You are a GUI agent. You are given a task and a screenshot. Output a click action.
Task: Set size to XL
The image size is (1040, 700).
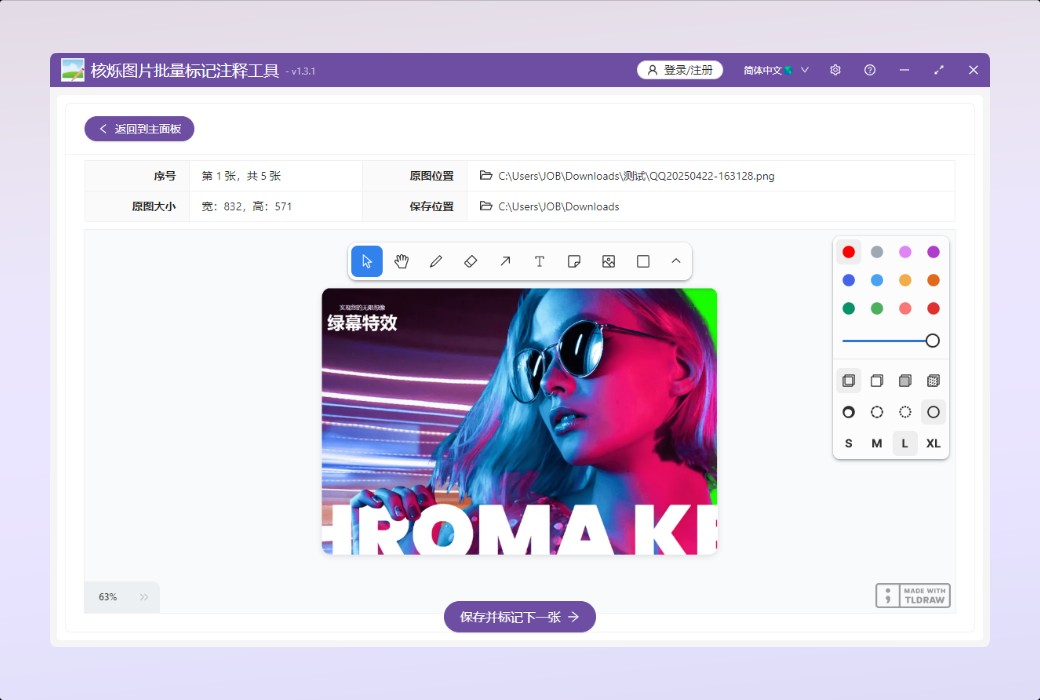pos(933,443)
